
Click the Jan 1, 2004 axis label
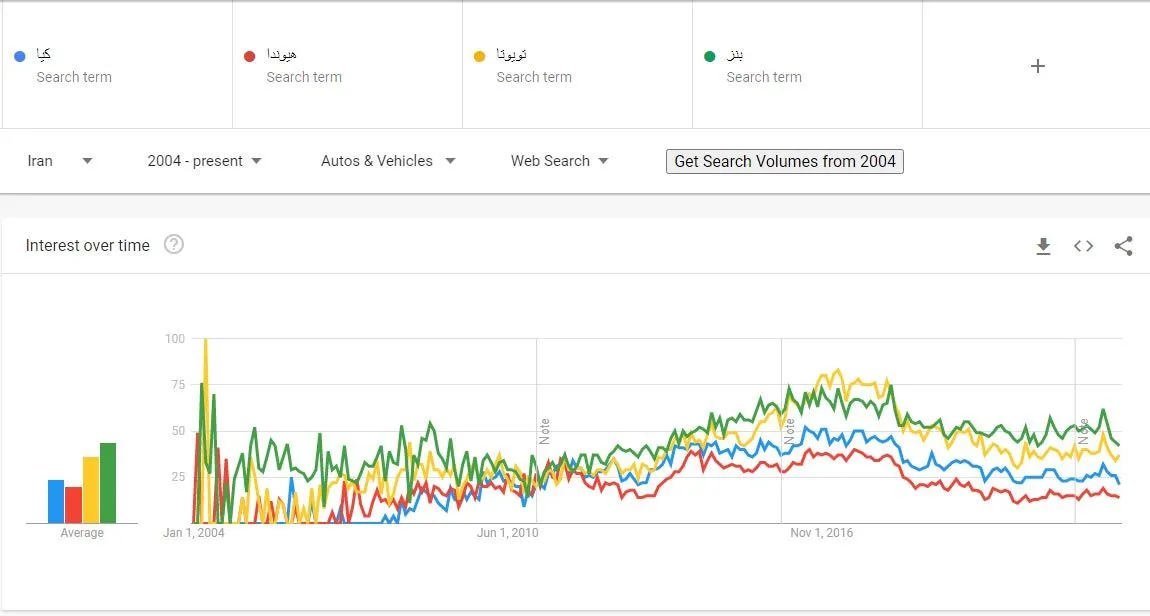pyautogui.click(x=194, y=533)
